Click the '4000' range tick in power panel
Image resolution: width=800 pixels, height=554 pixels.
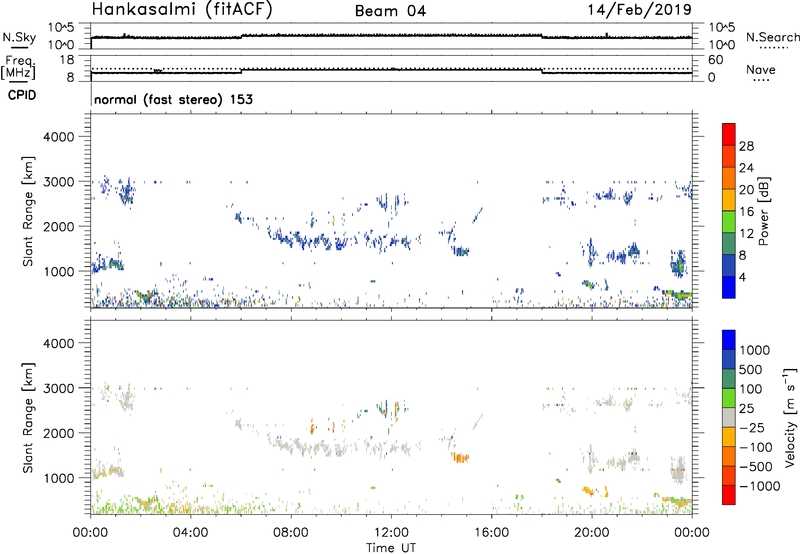(x=59, y=137)
